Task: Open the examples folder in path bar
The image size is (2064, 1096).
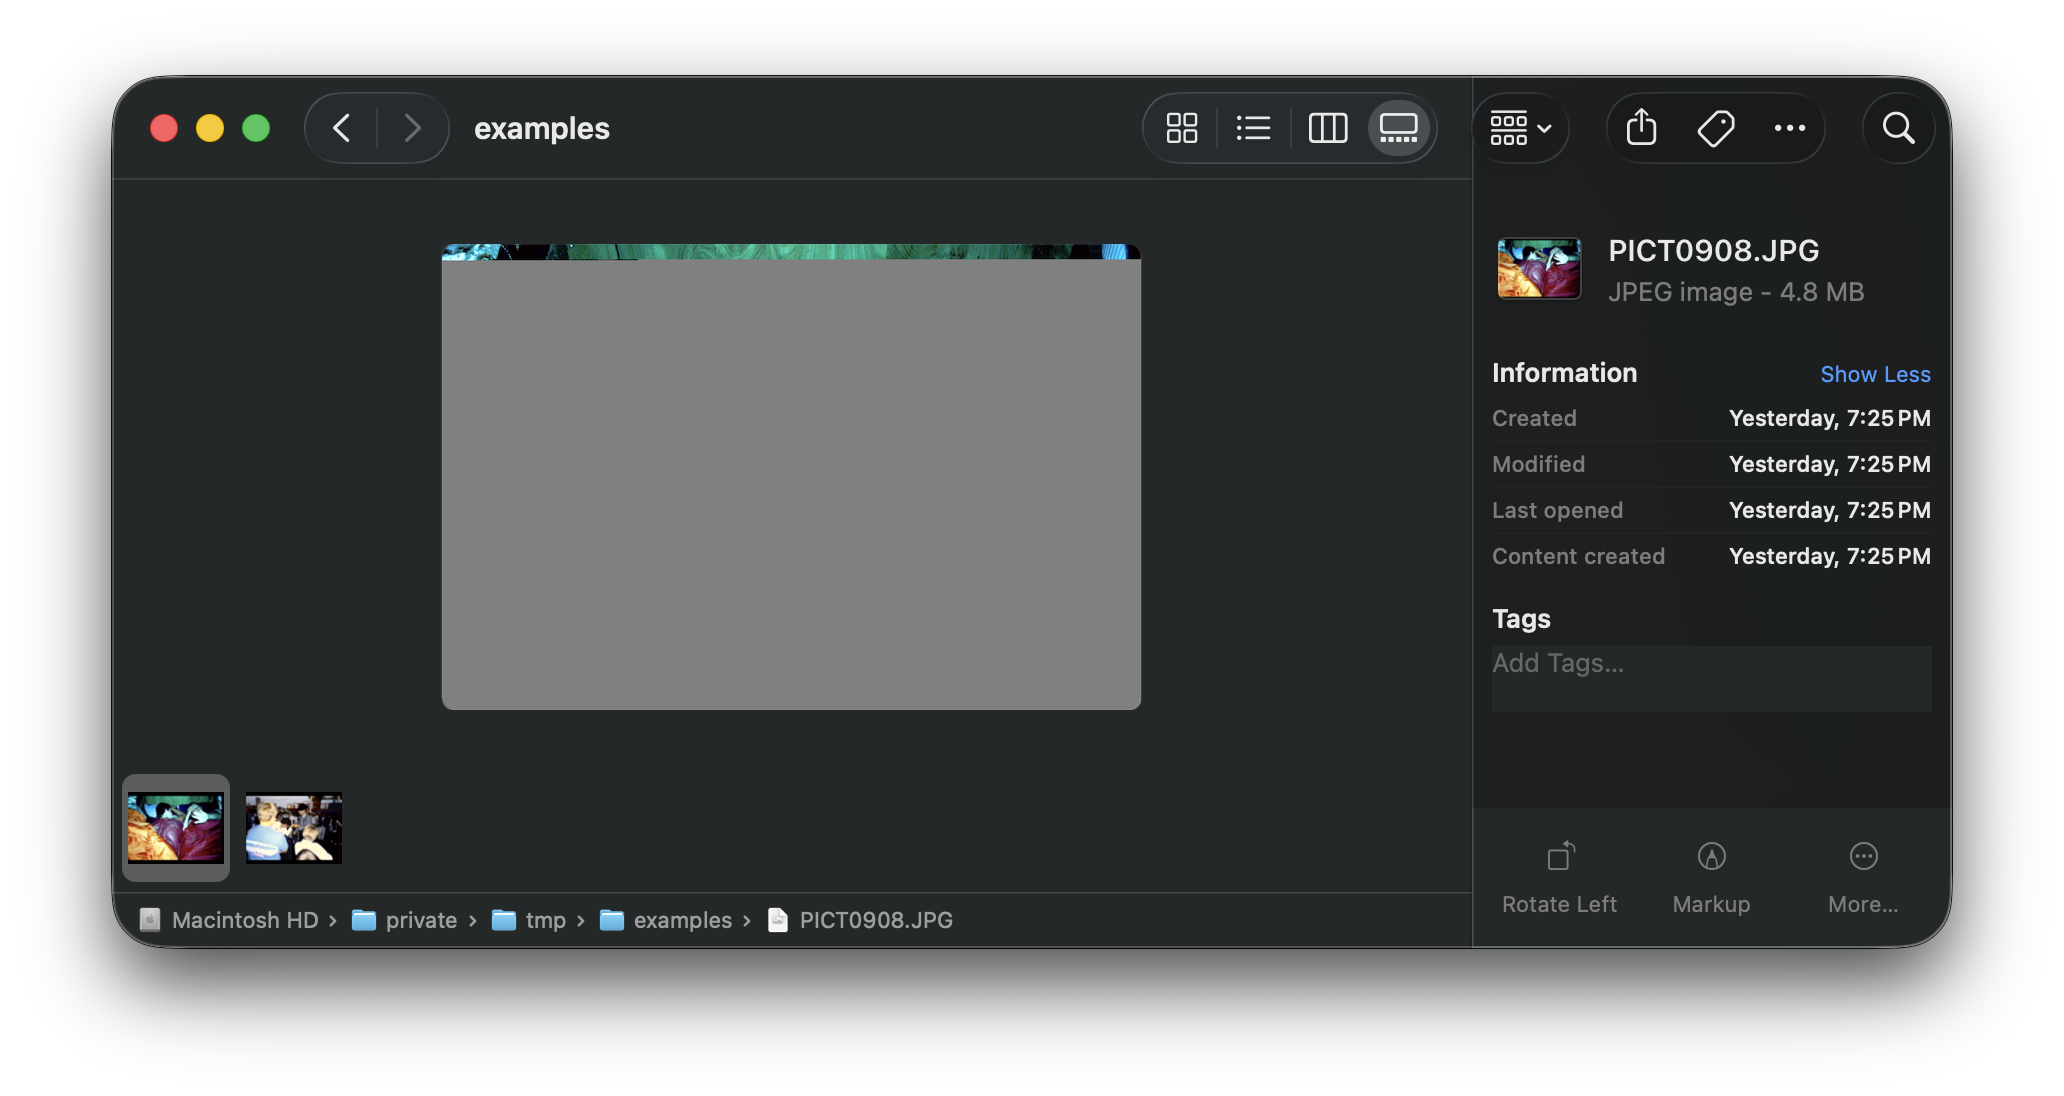Action: tap(666, 920)
